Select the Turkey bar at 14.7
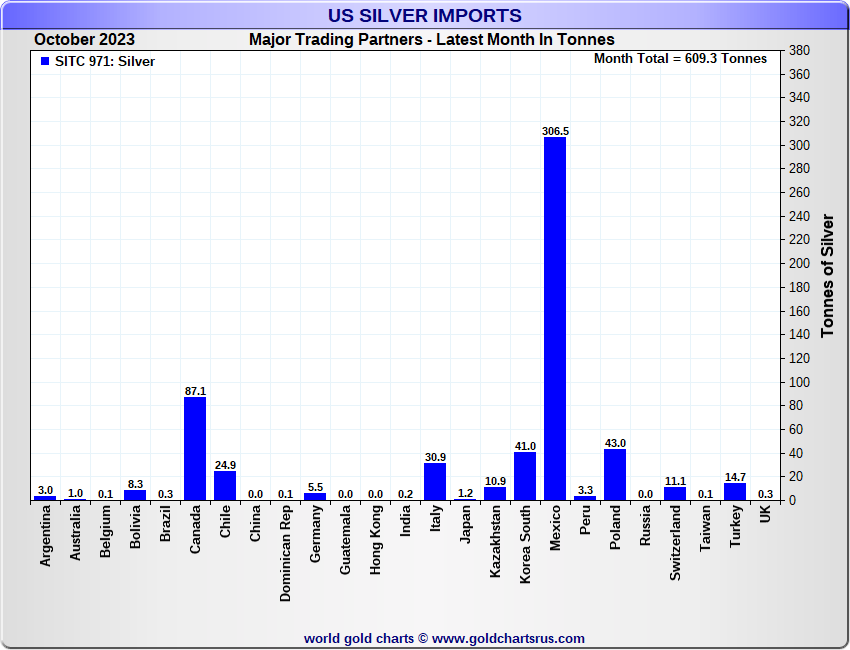The image size is (850, 650). click(x=735, y=491)
